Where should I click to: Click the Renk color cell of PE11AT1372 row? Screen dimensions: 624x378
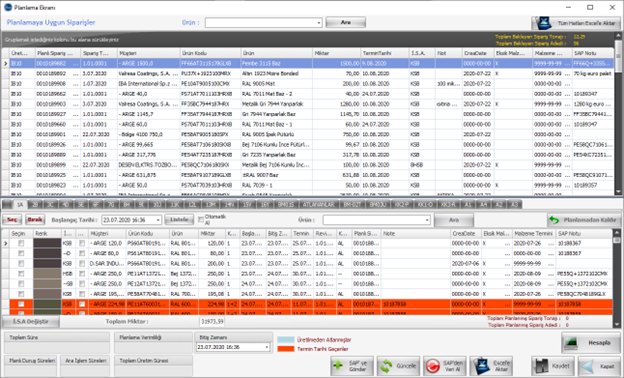click(47, 274)
